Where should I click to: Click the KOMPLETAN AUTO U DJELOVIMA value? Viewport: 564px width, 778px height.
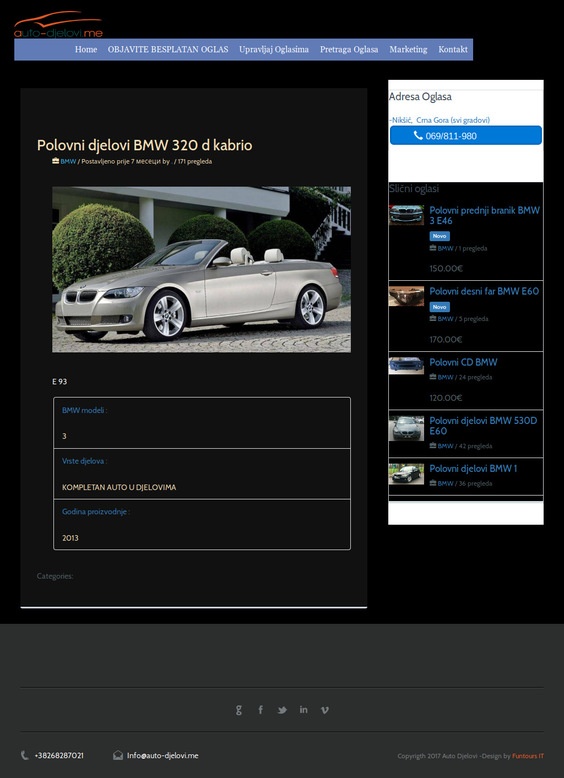[119, 487]
